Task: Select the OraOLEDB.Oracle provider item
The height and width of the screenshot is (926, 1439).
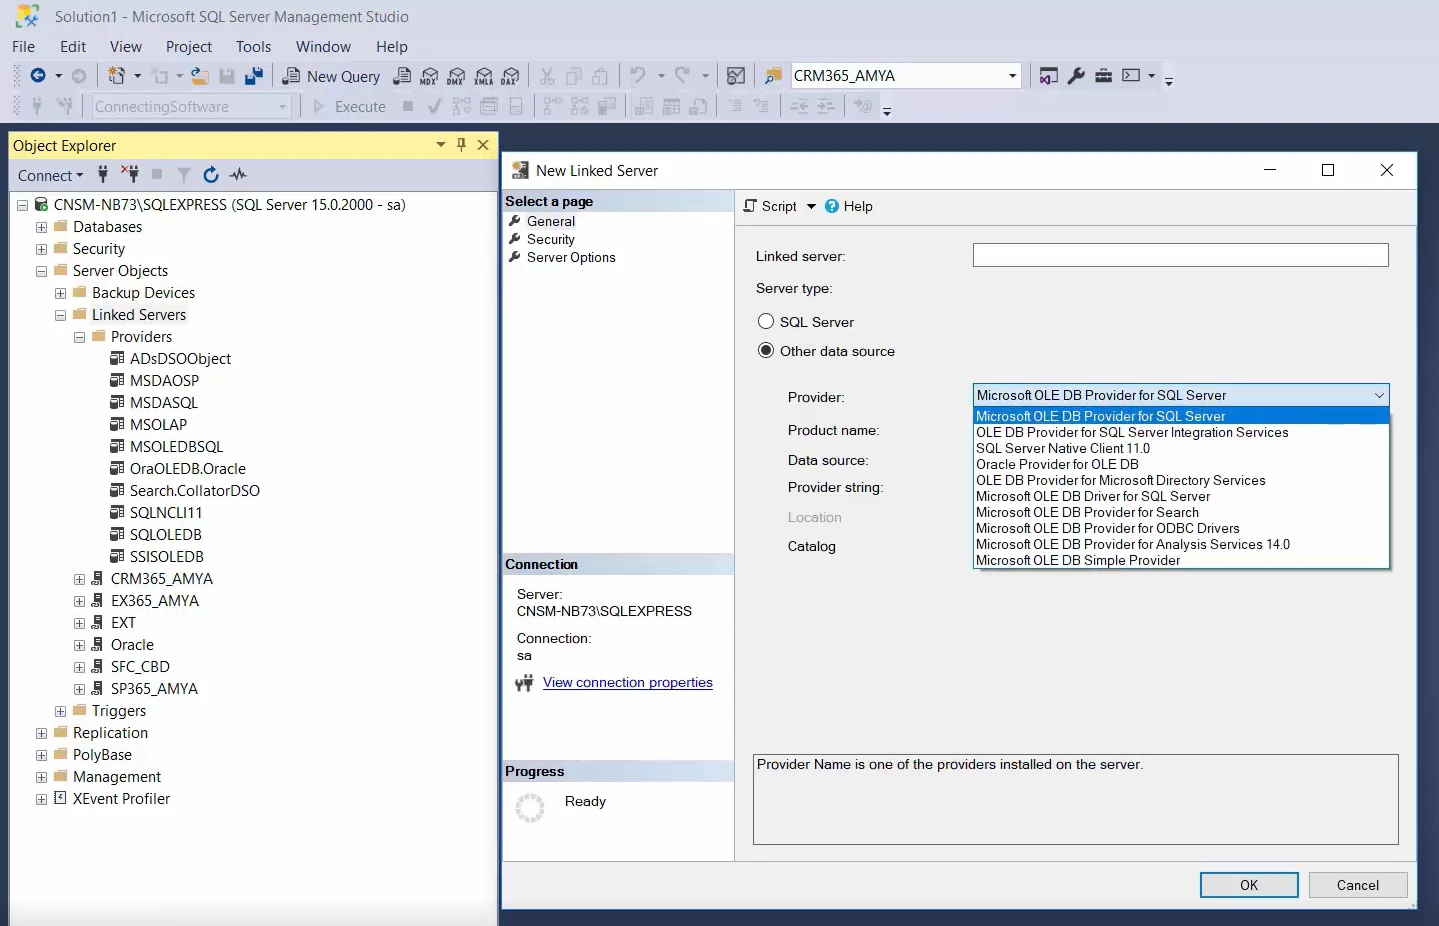Action: click(x=187, y=469)
